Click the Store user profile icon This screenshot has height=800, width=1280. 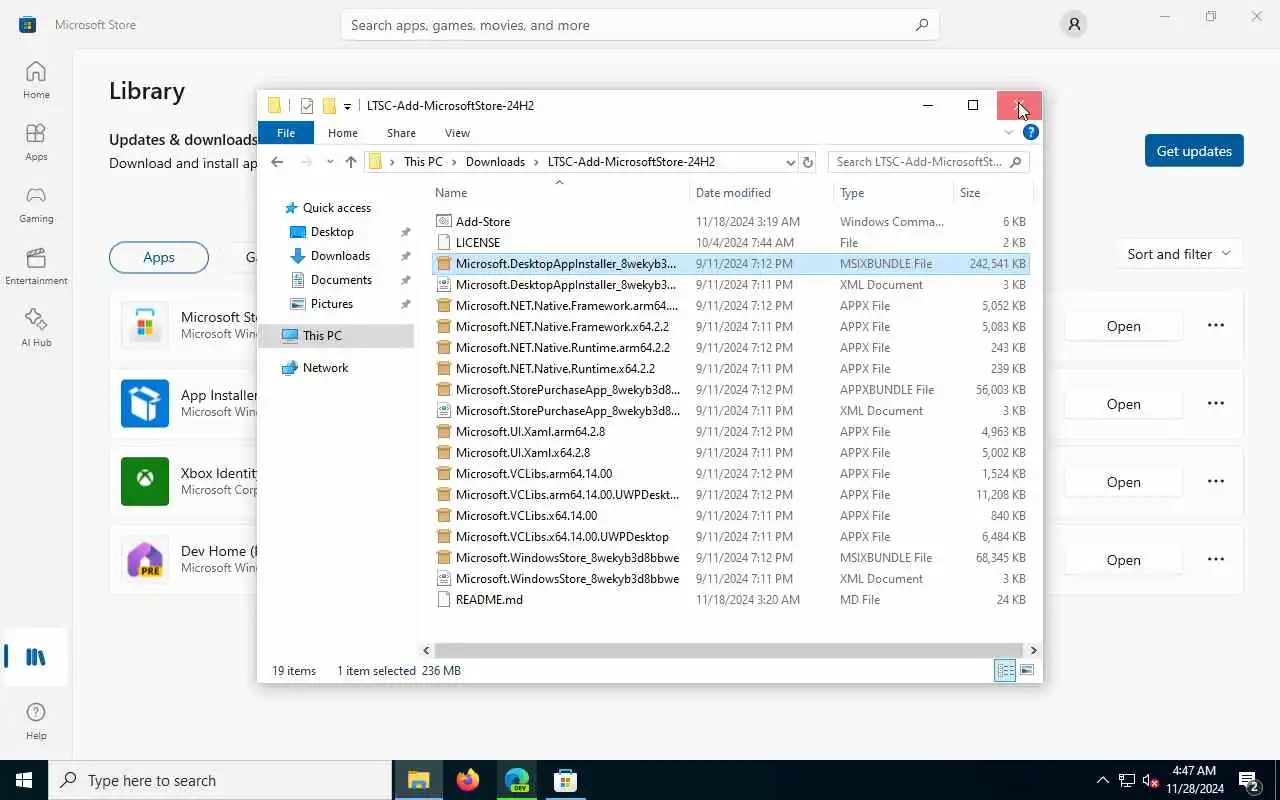1074,25
